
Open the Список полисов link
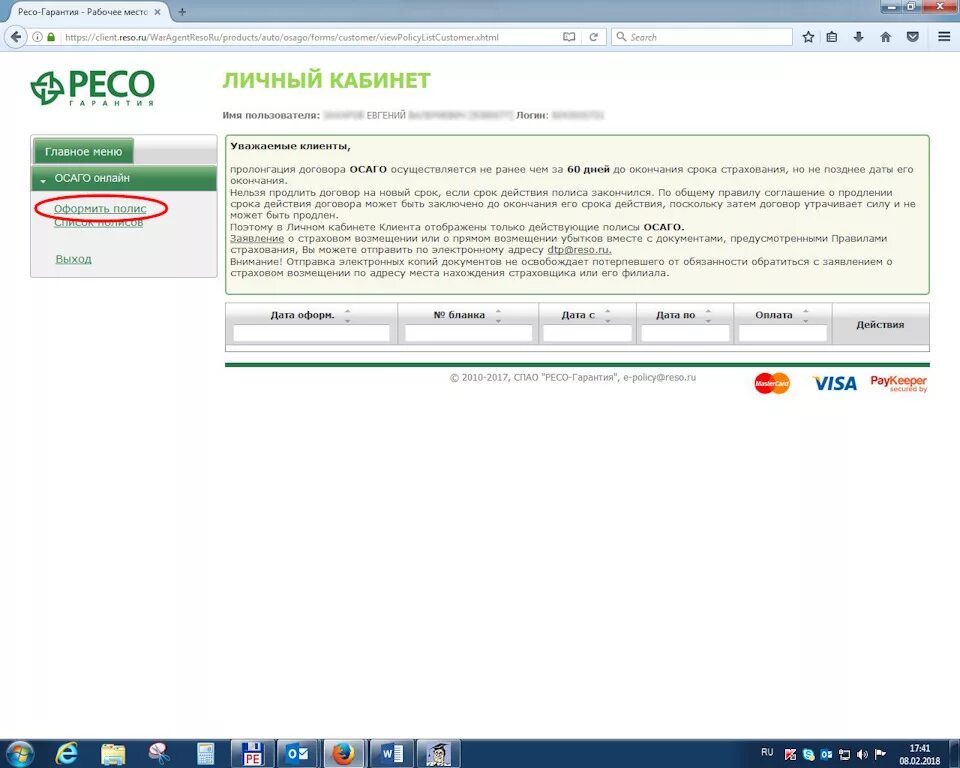coord(99,222)
